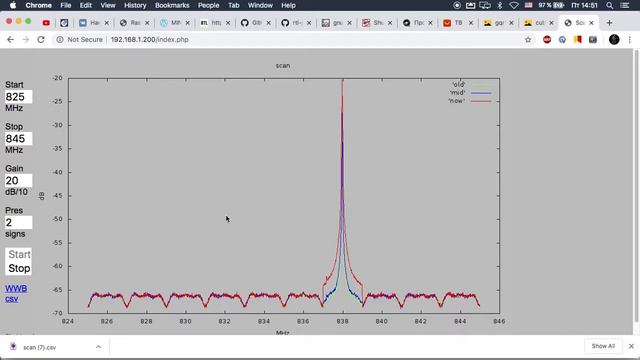Close the downloads bar
The height and width of the screenshot is (360, 640).
tap(631, 346)
